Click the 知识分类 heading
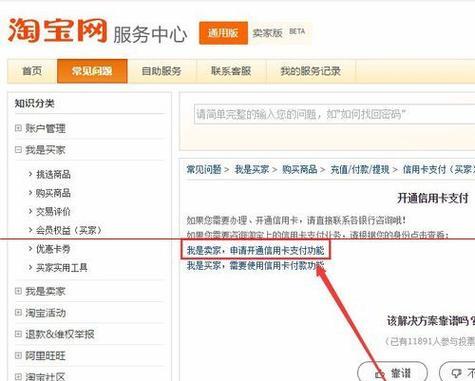 (x=34, y=103)
